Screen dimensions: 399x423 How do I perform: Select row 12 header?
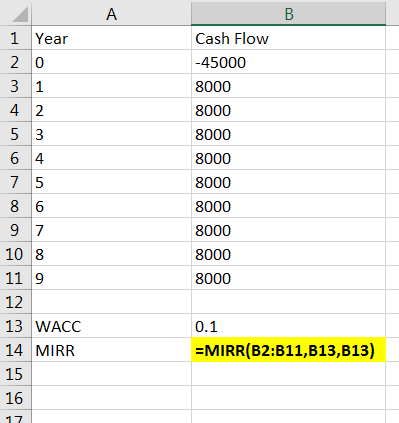click(15, 302)
